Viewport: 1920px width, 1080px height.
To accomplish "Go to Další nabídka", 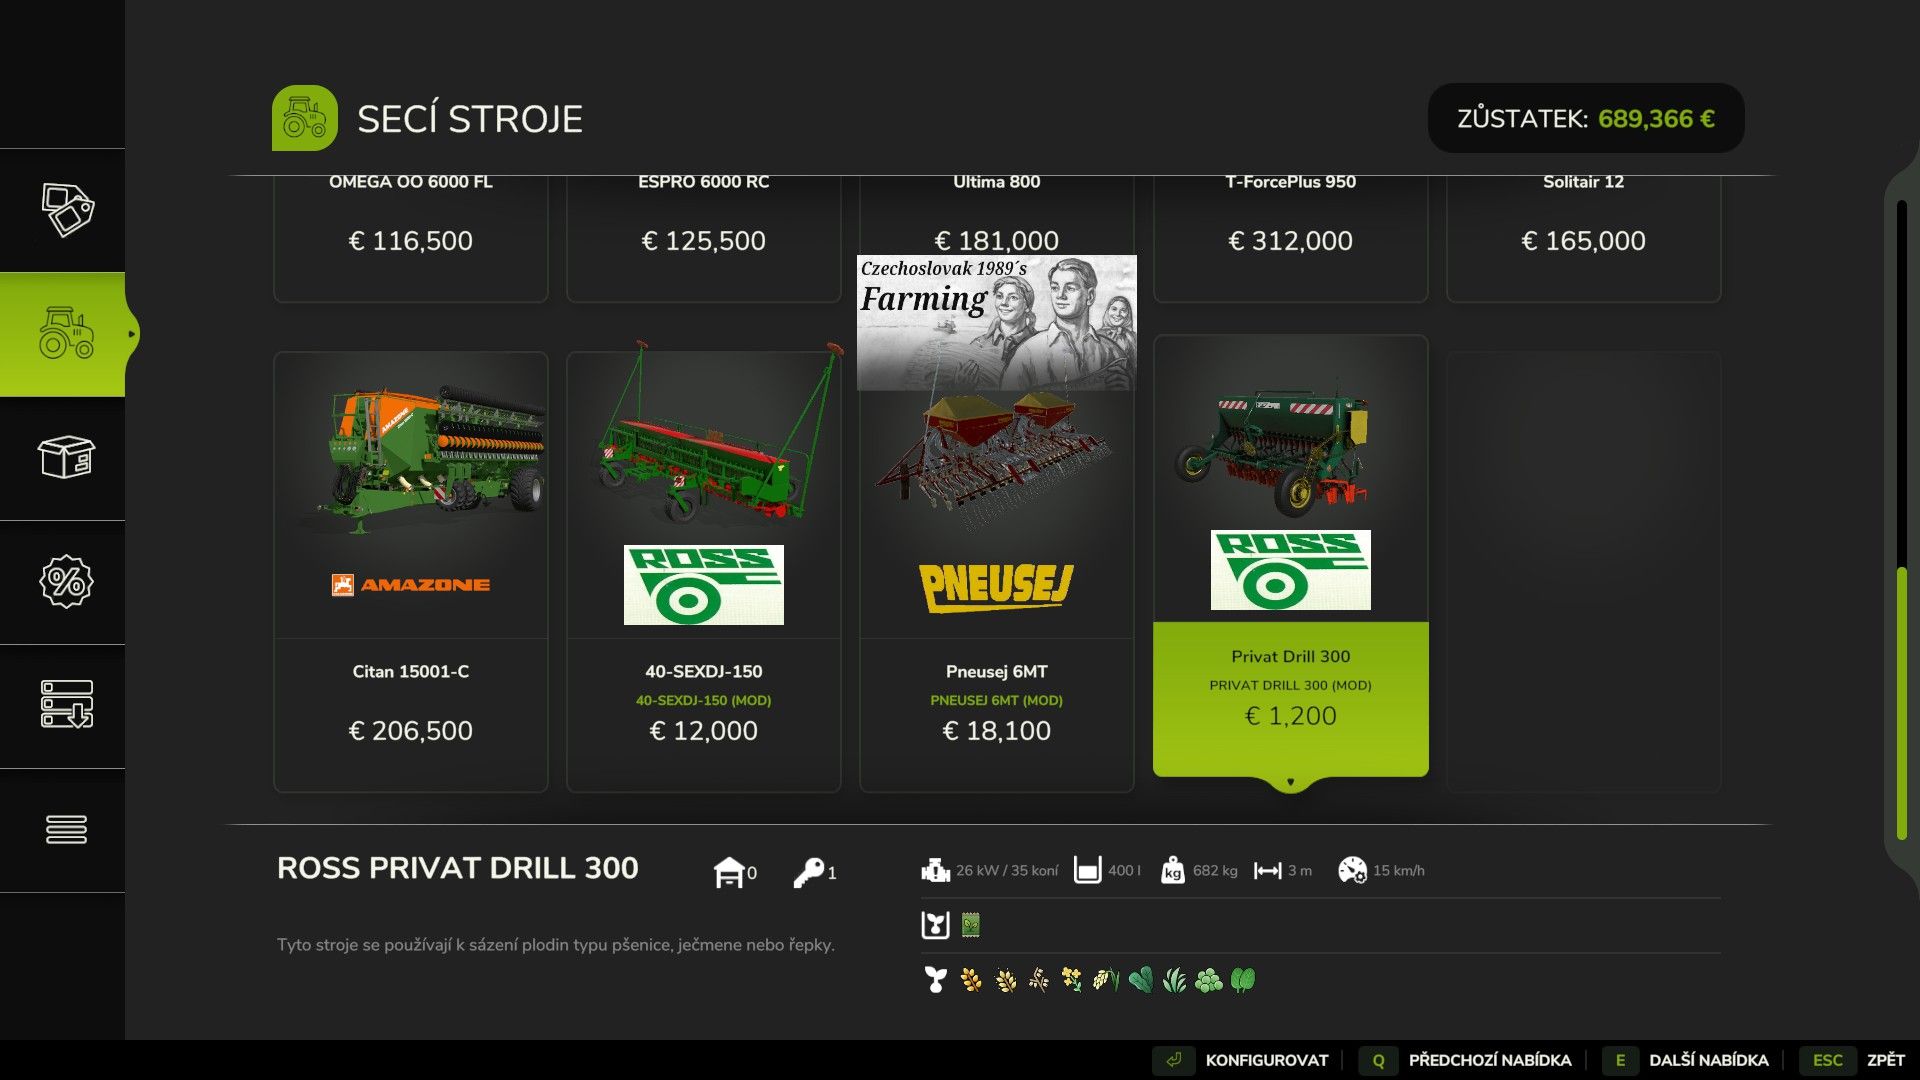I will (1688, 1060).
